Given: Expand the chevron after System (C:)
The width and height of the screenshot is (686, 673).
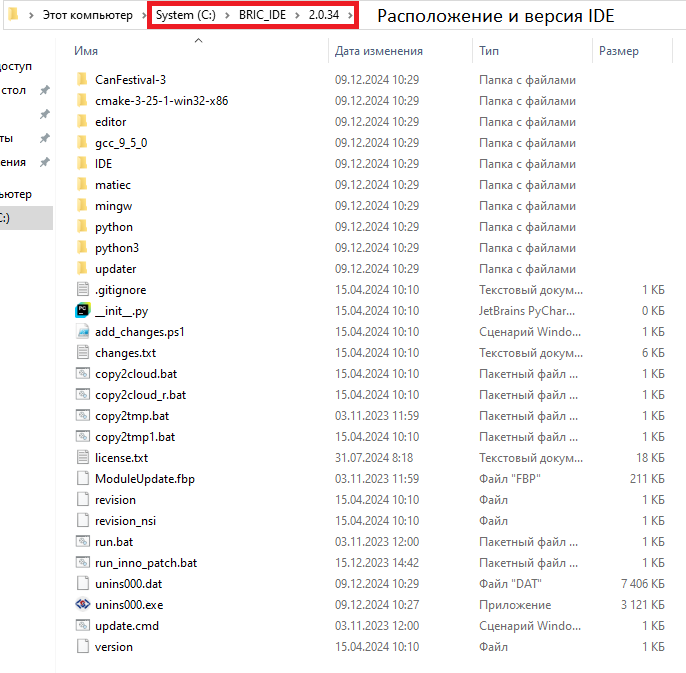Looking at the screenshot, I should pos(227,15).
